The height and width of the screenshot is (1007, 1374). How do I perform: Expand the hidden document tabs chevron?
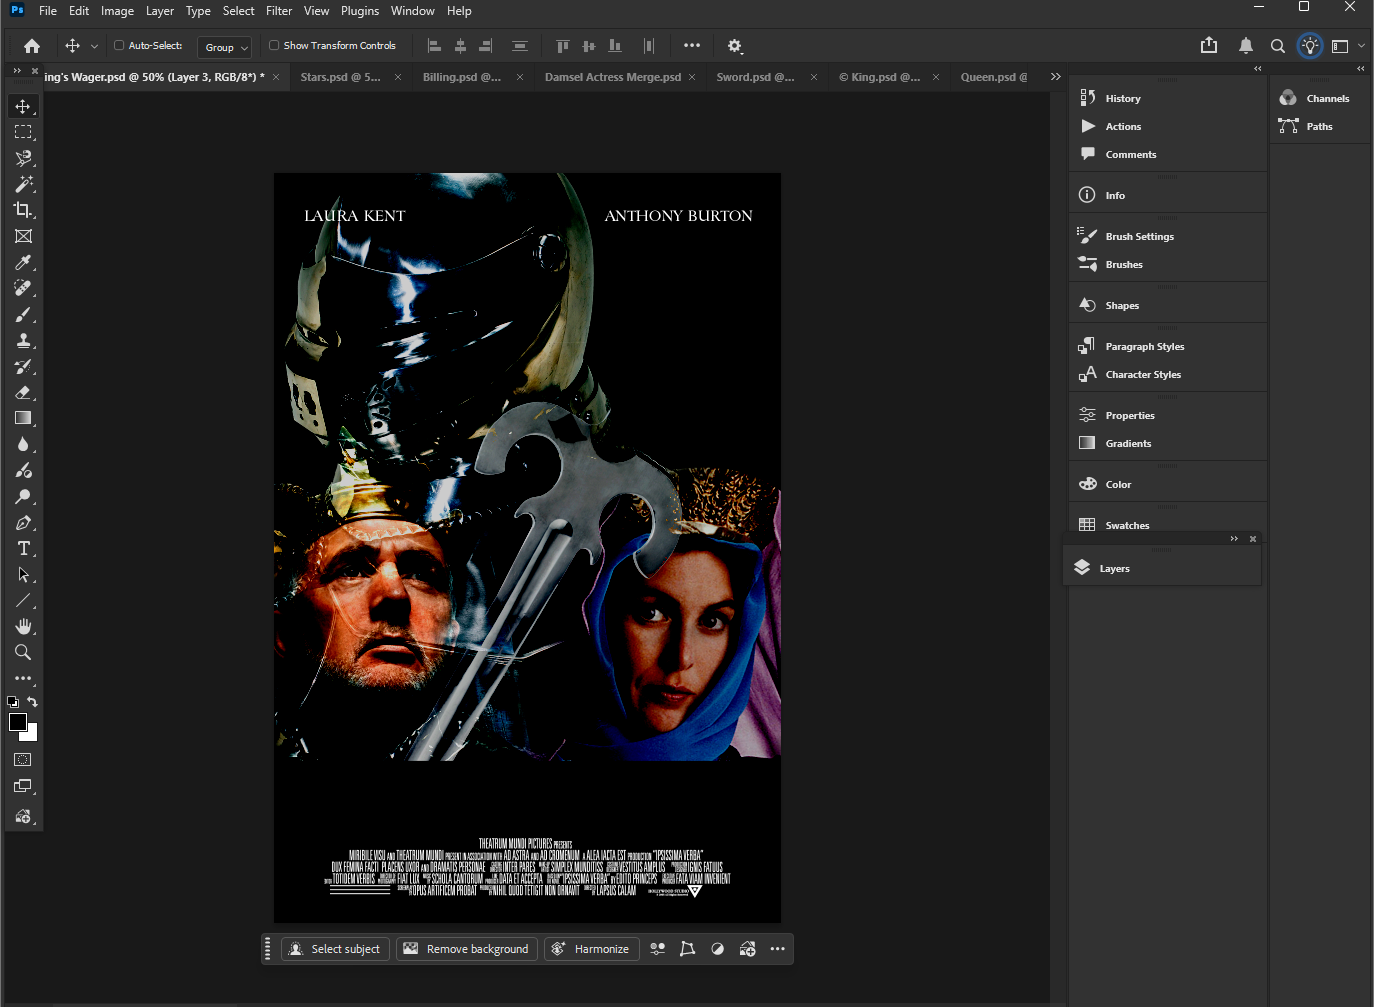[x=1055, y=75]
